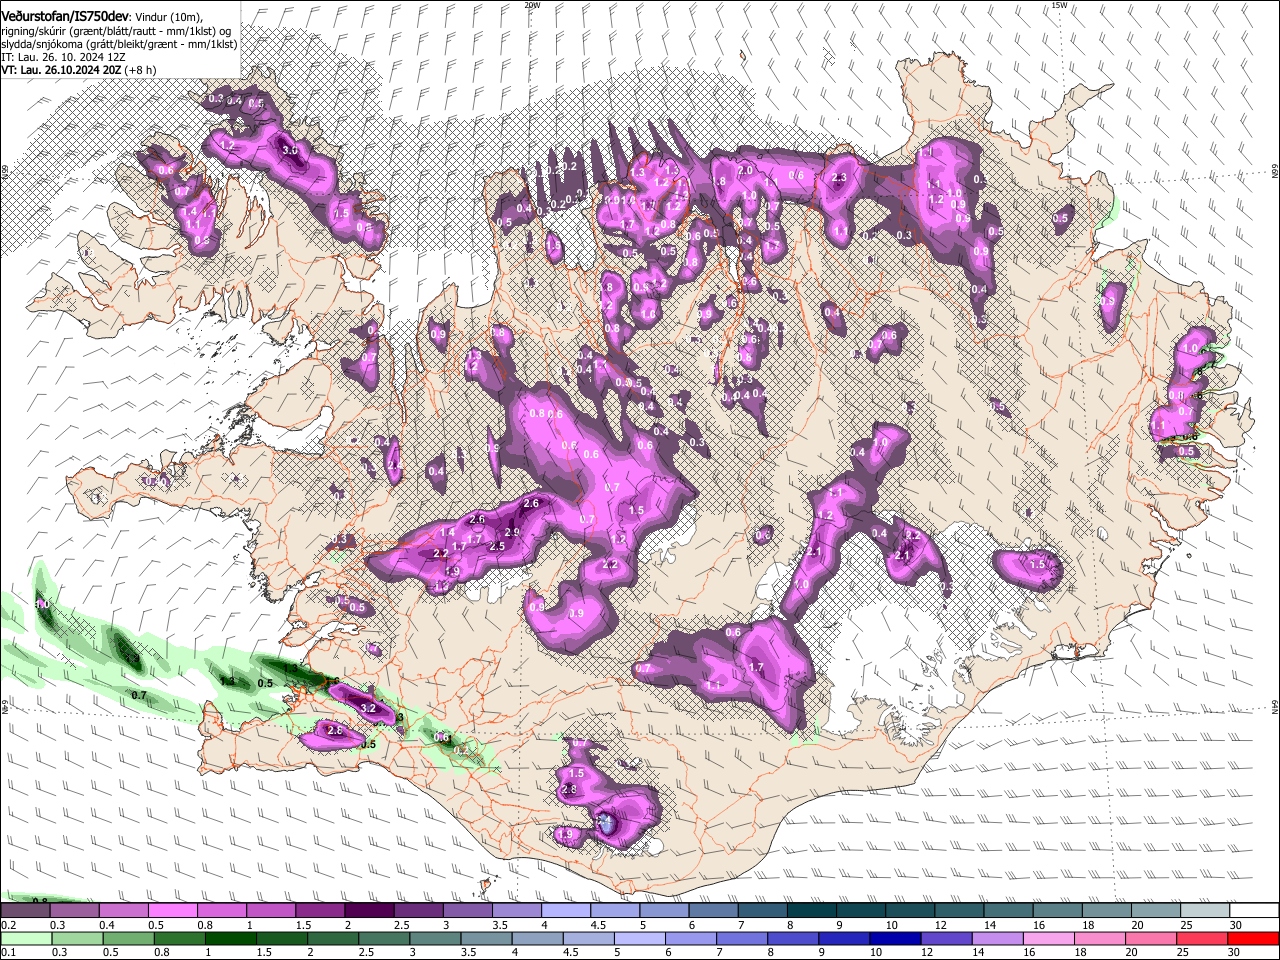Click the red swatch ending the lower legend row
The width and height of the screenshot is (1280, 960).
coord(1254,938)
